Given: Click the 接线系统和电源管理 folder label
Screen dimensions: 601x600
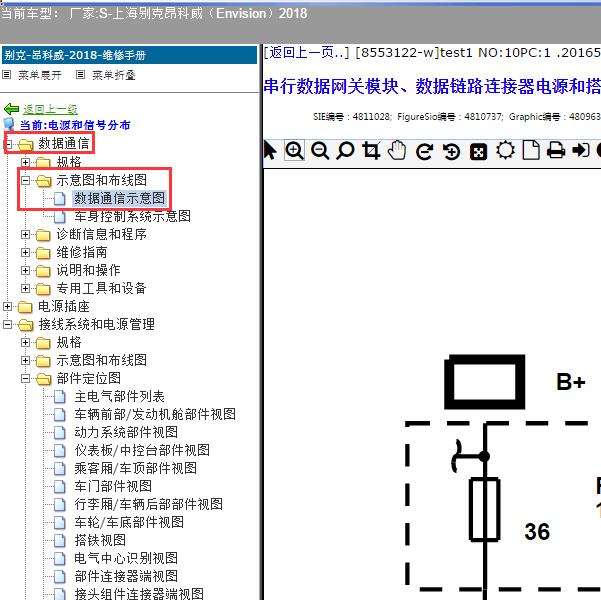Looking at the screenshot, I should 96,324.
